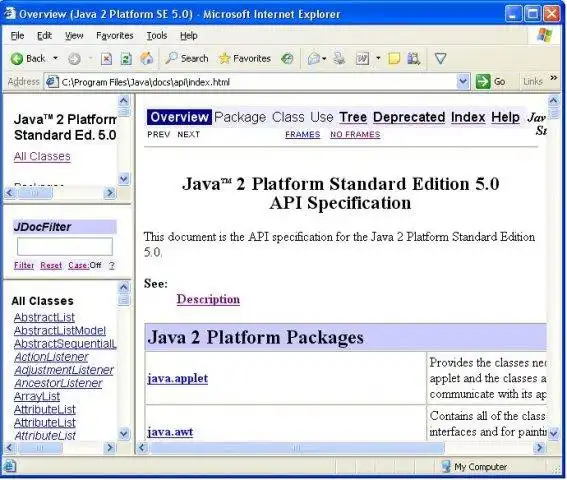Click the main frame vertical scroll-up arrow
Screen dimensions: 567x480
coord(554,100)
